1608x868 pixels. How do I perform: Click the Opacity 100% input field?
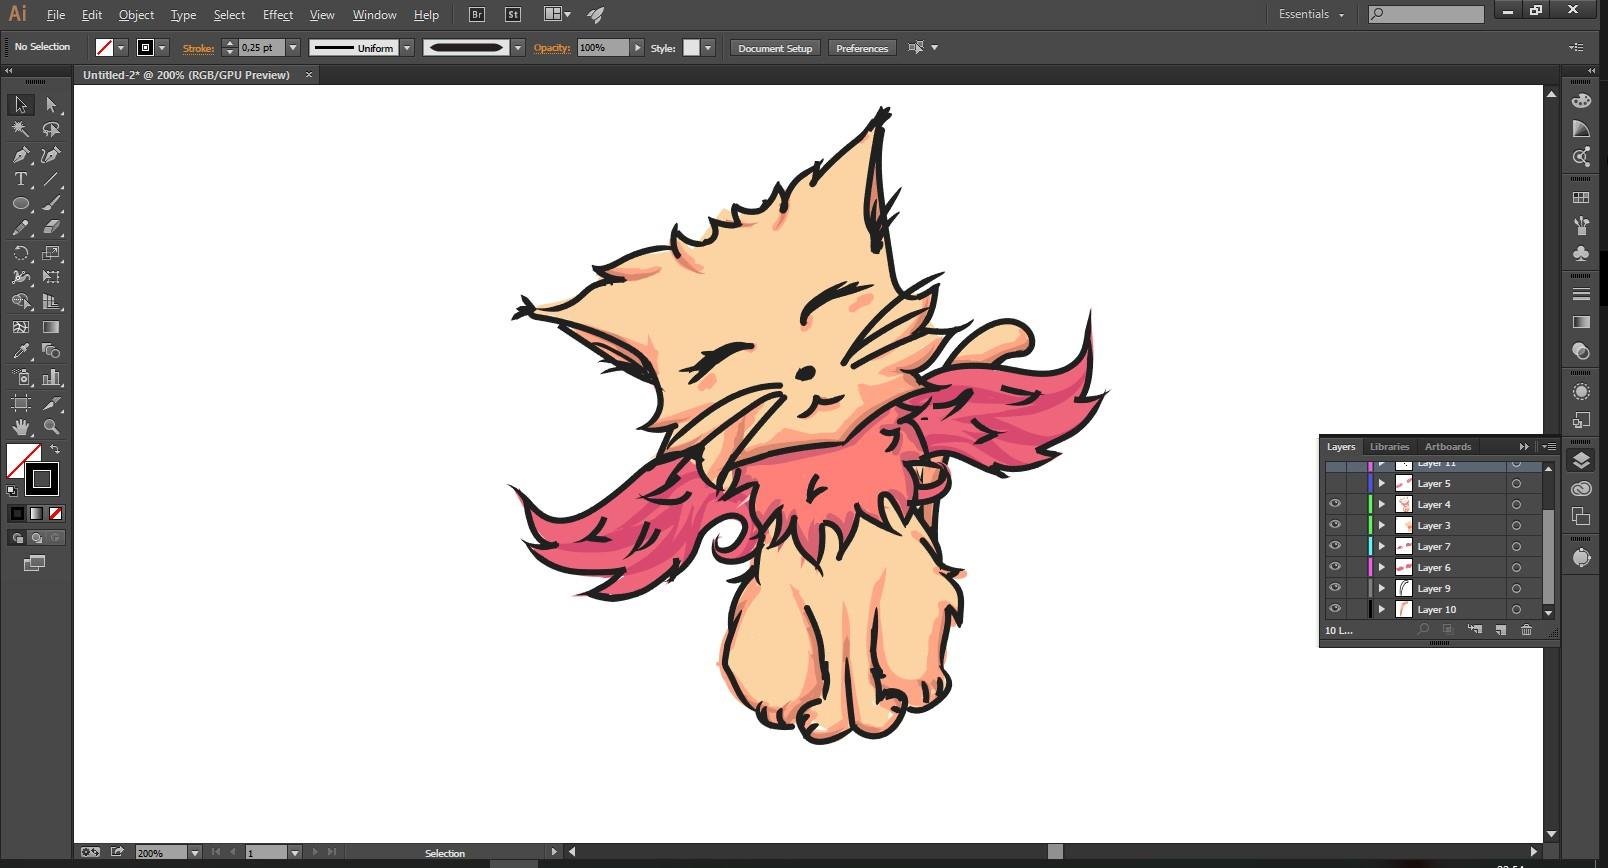[x=603, y=48]
